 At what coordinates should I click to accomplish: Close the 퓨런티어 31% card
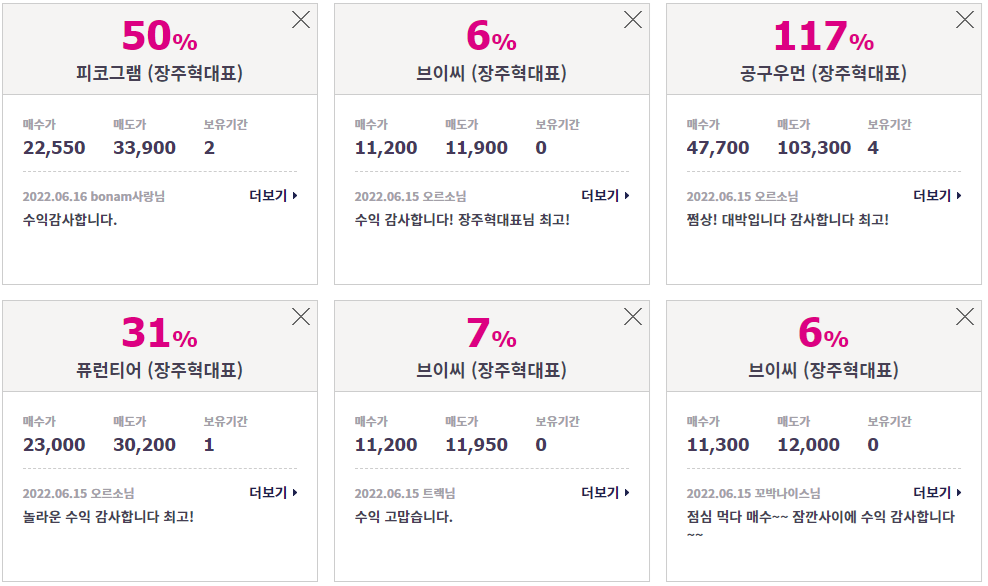301,317
